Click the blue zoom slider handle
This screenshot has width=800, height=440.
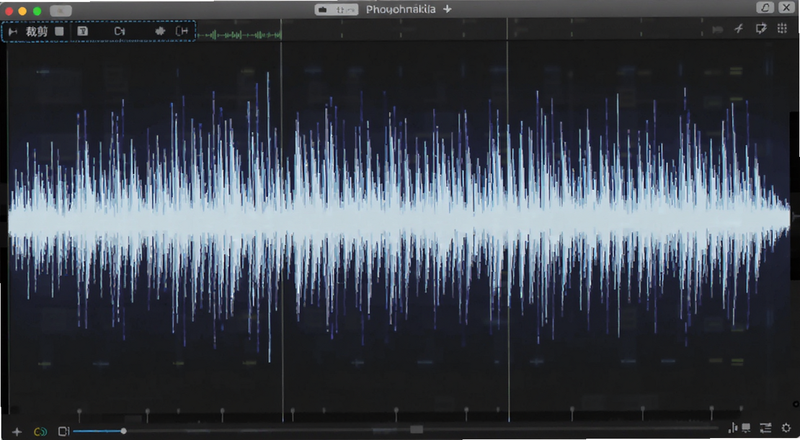click(x=123, y=431)
